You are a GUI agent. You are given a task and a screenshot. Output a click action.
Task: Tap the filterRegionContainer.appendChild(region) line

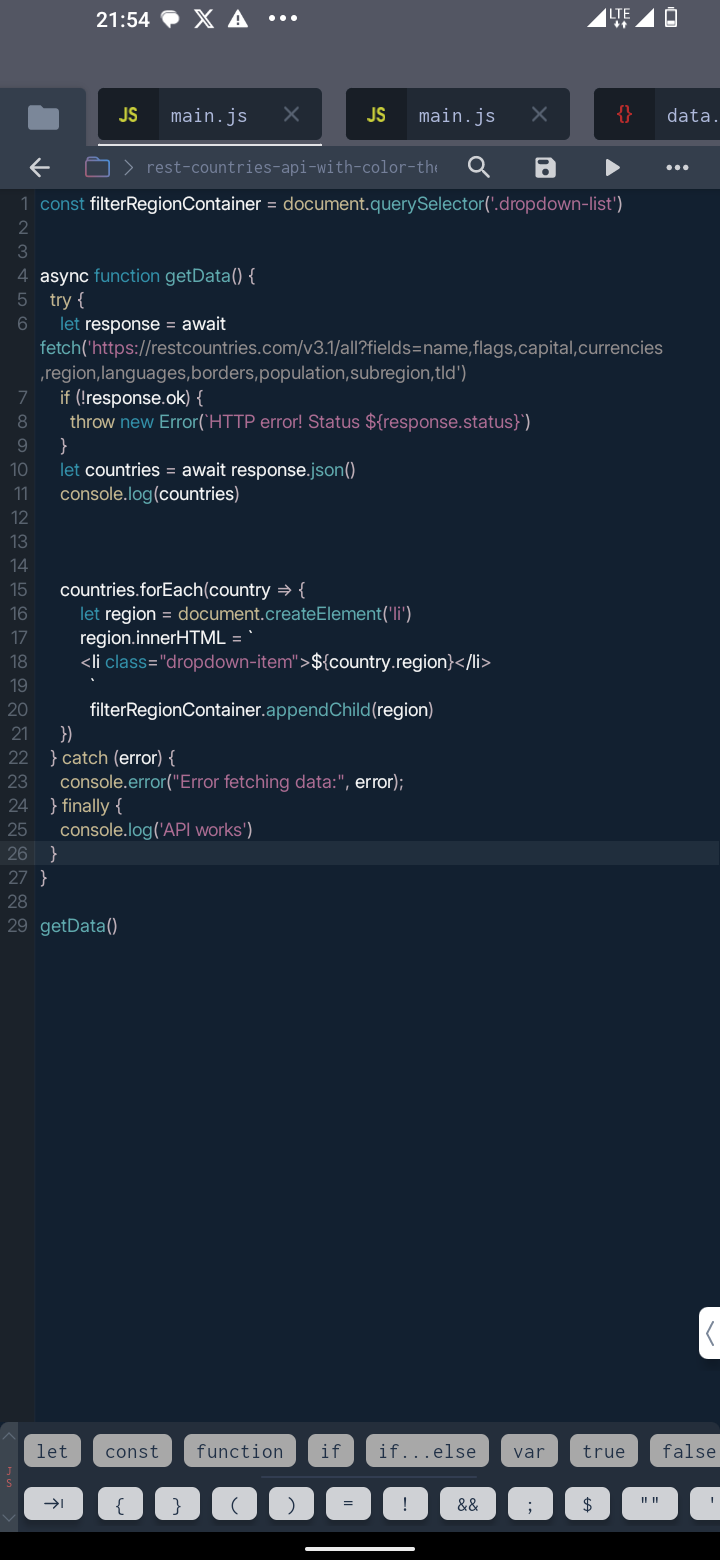tap(262, 710)
